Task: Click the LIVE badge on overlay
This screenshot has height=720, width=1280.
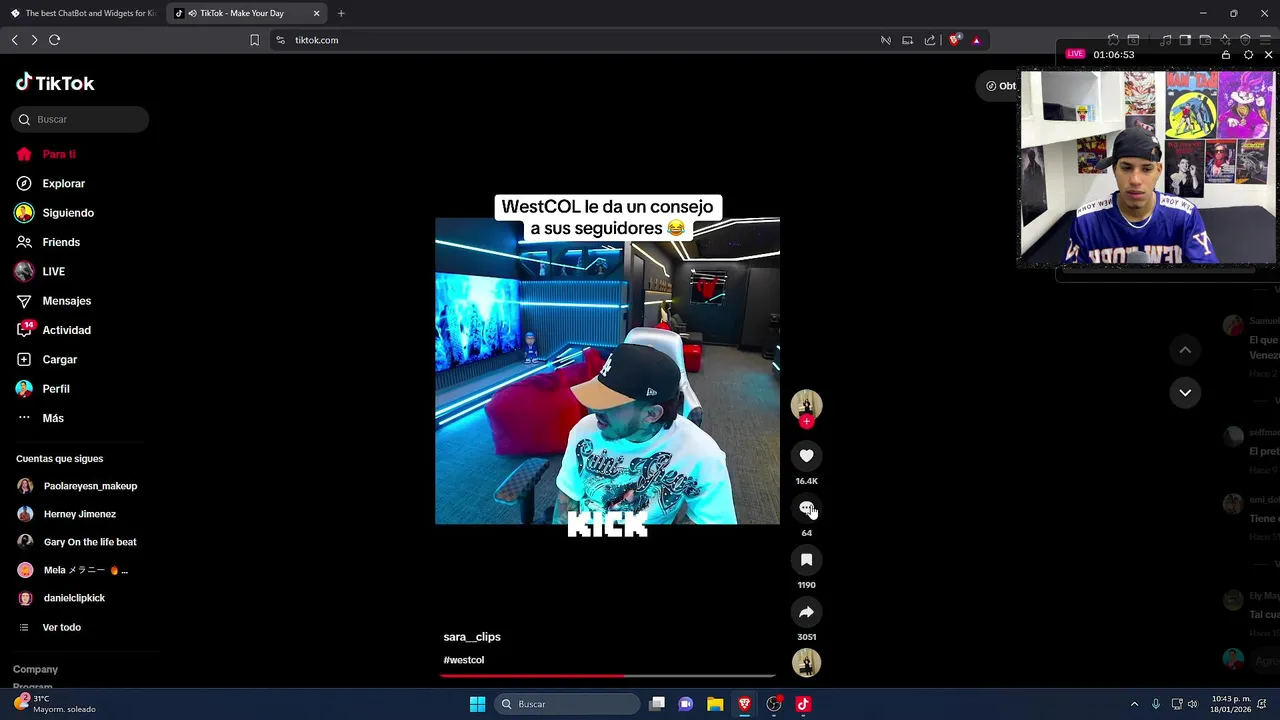Action: pyautogui.click(x=1076, y=54)
